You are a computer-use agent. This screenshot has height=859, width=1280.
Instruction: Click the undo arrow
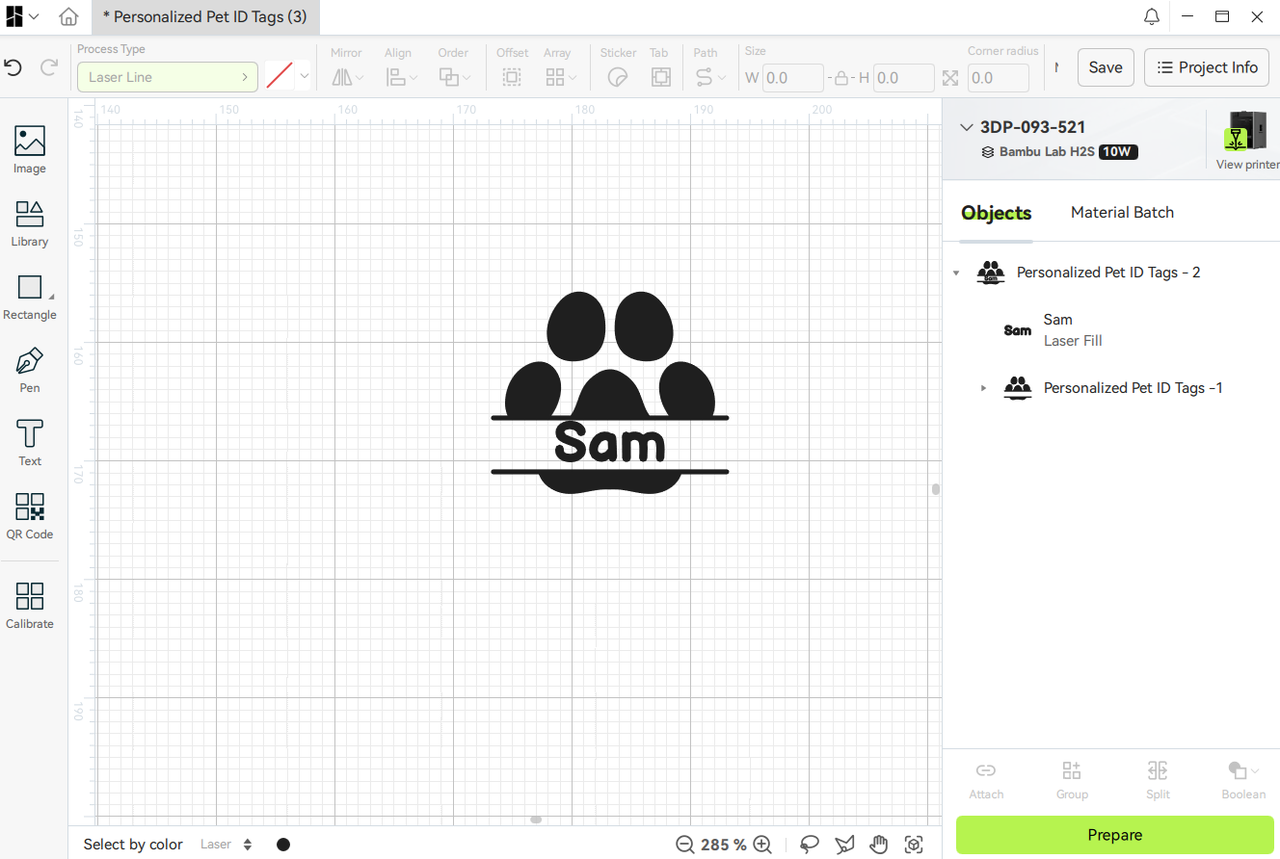click(x=13, y=67)
